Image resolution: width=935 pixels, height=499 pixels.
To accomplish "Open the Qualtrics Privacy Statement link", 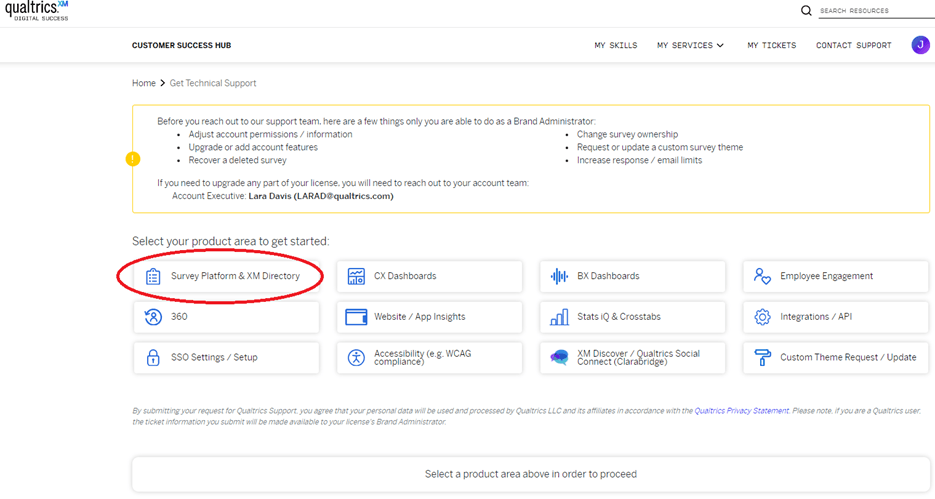I will [741, 411].
